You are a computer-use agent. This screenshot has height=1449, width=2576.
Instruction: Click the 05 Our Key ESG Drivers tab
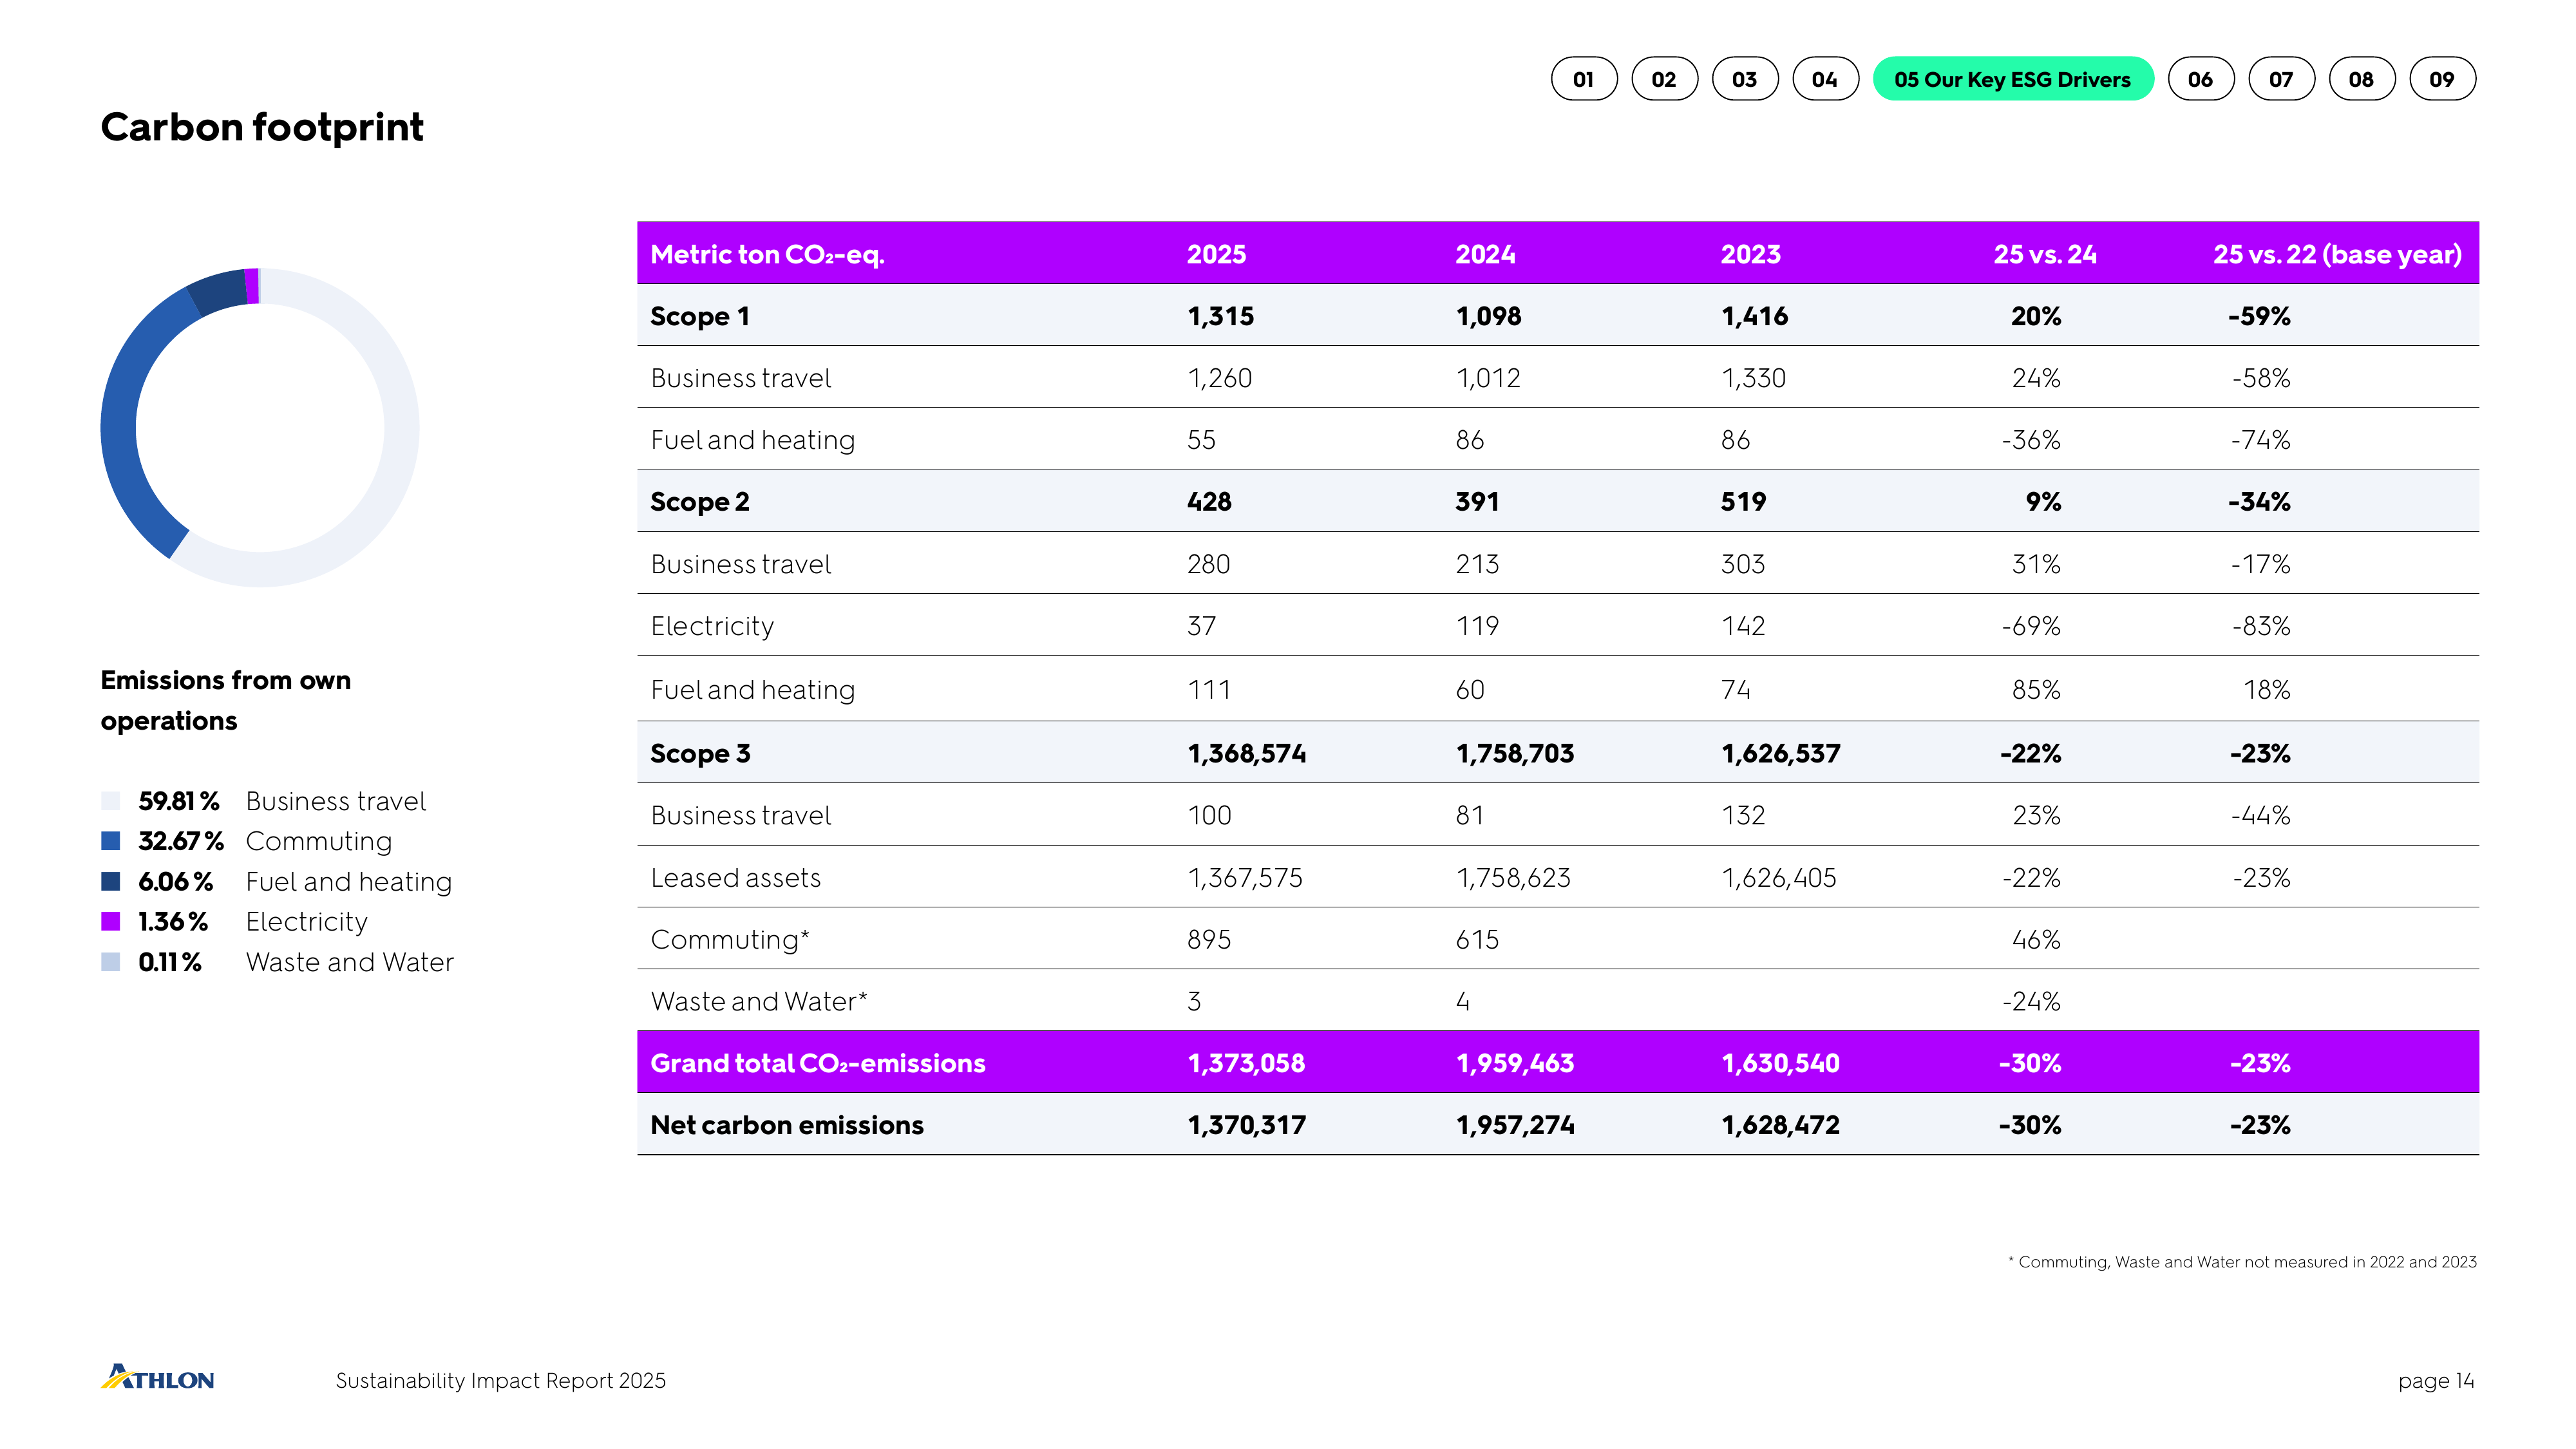(2013, 79)
